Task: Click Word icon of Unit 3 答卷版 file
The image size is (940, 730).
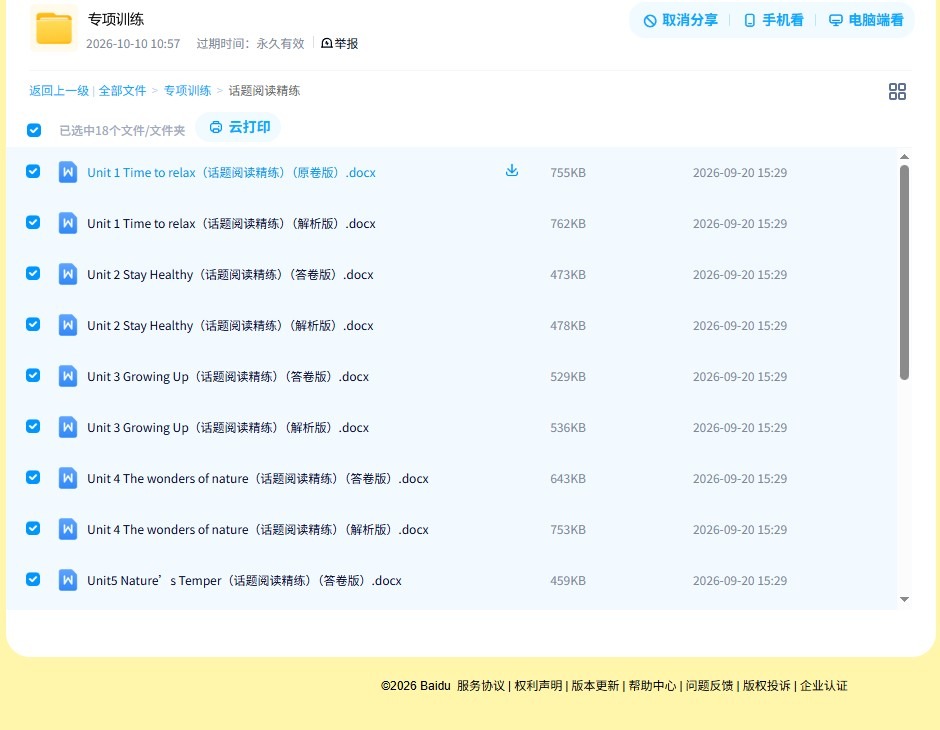Action: 68,376
